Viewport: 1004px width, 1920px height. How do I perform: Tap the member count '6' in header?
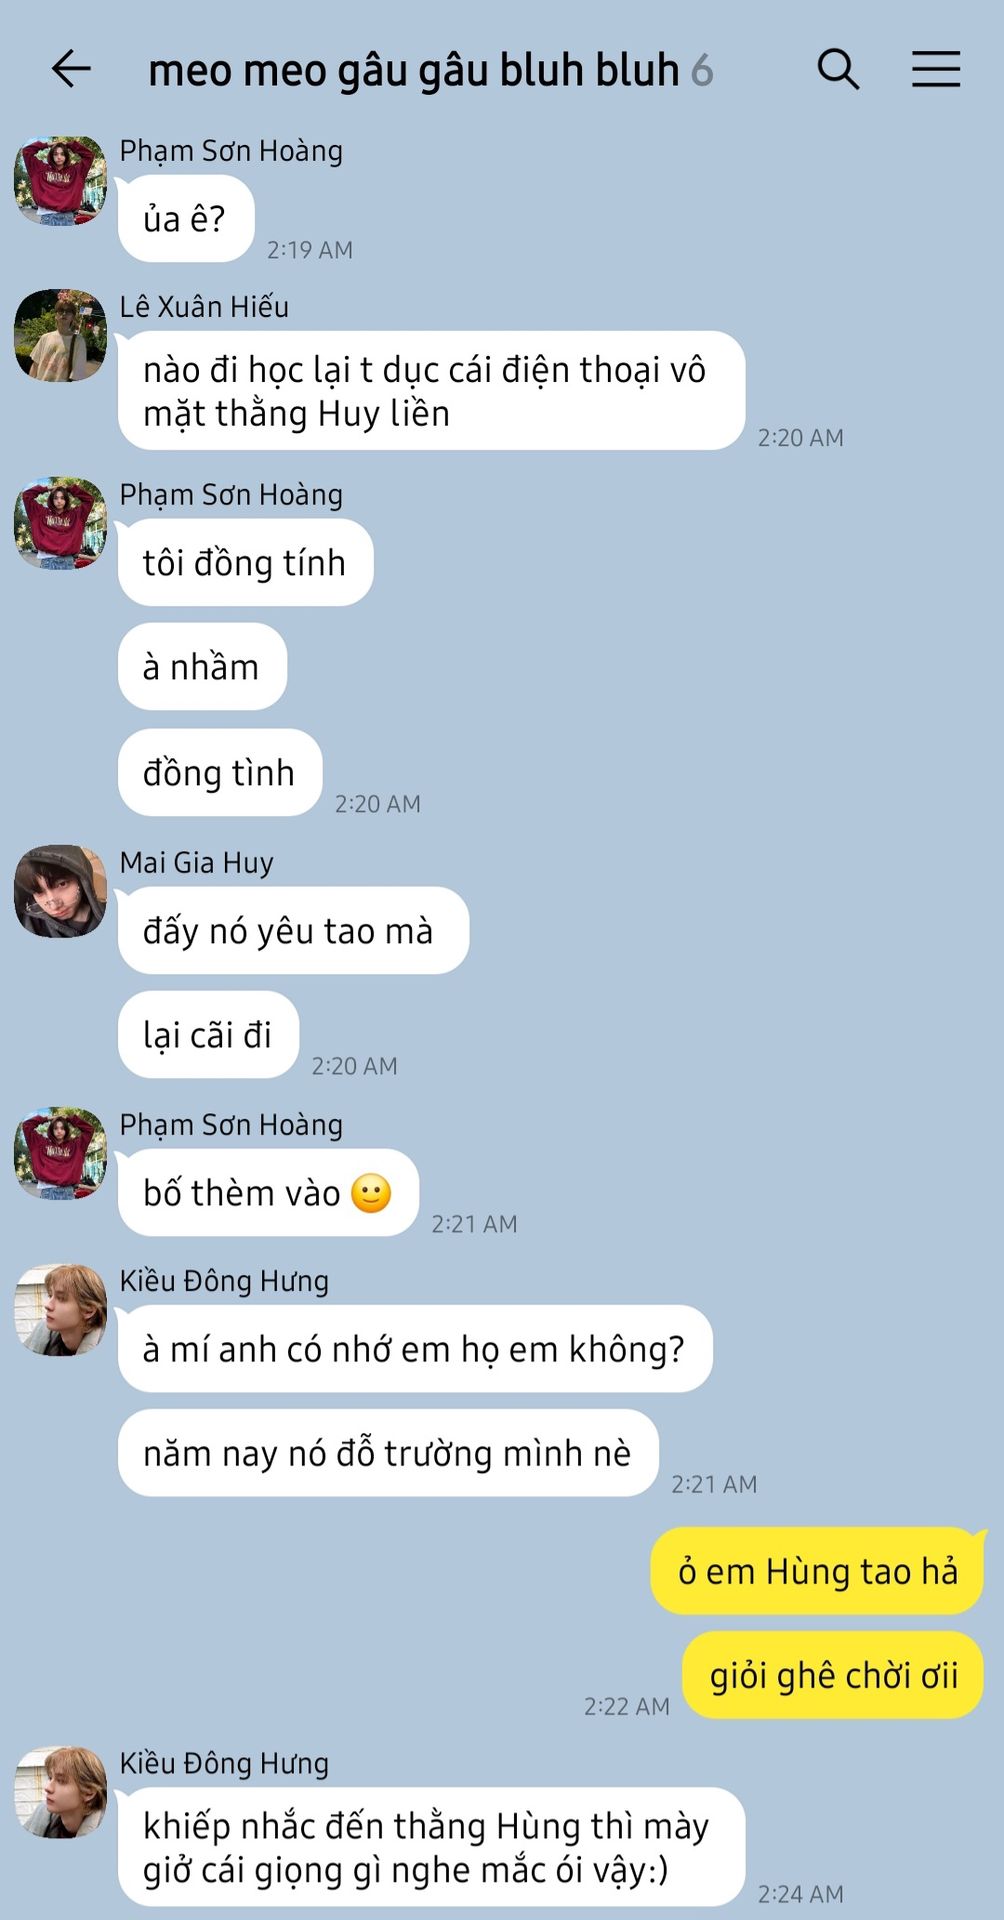(x=702, y=71)
